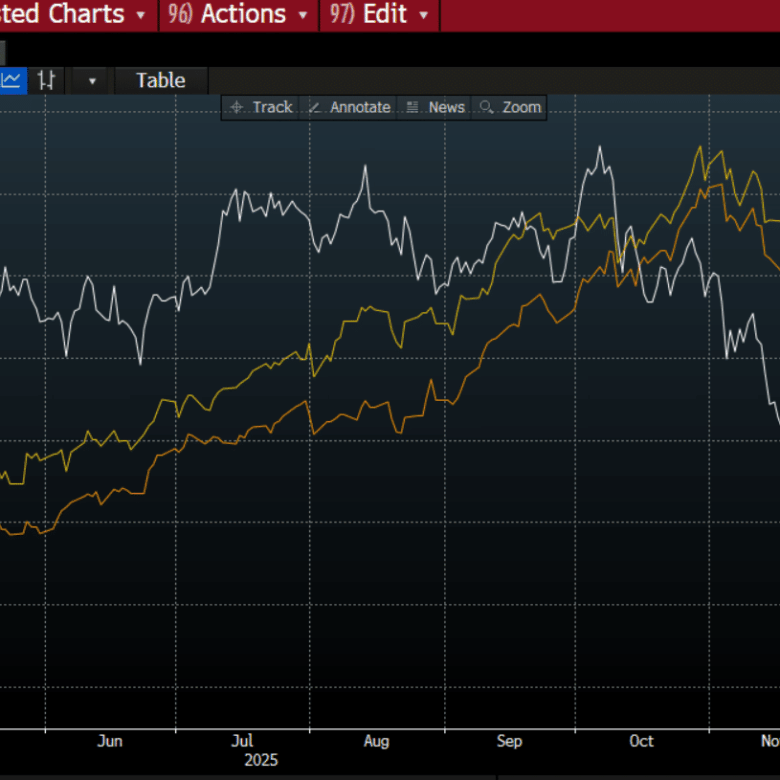Click the Aug label on the time axis

point(376,741)
